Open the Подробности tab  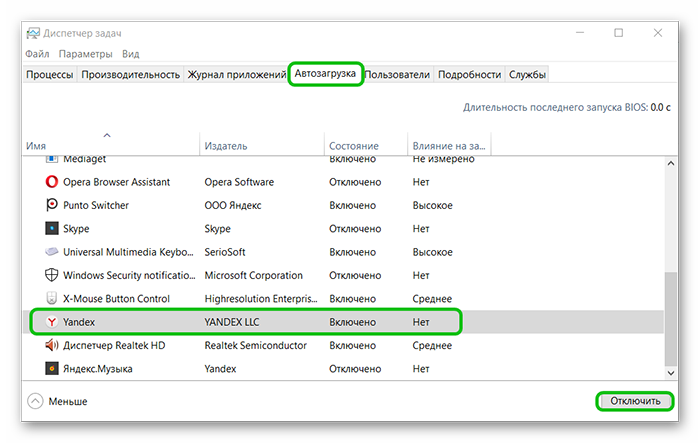click(x=469, y=75)
